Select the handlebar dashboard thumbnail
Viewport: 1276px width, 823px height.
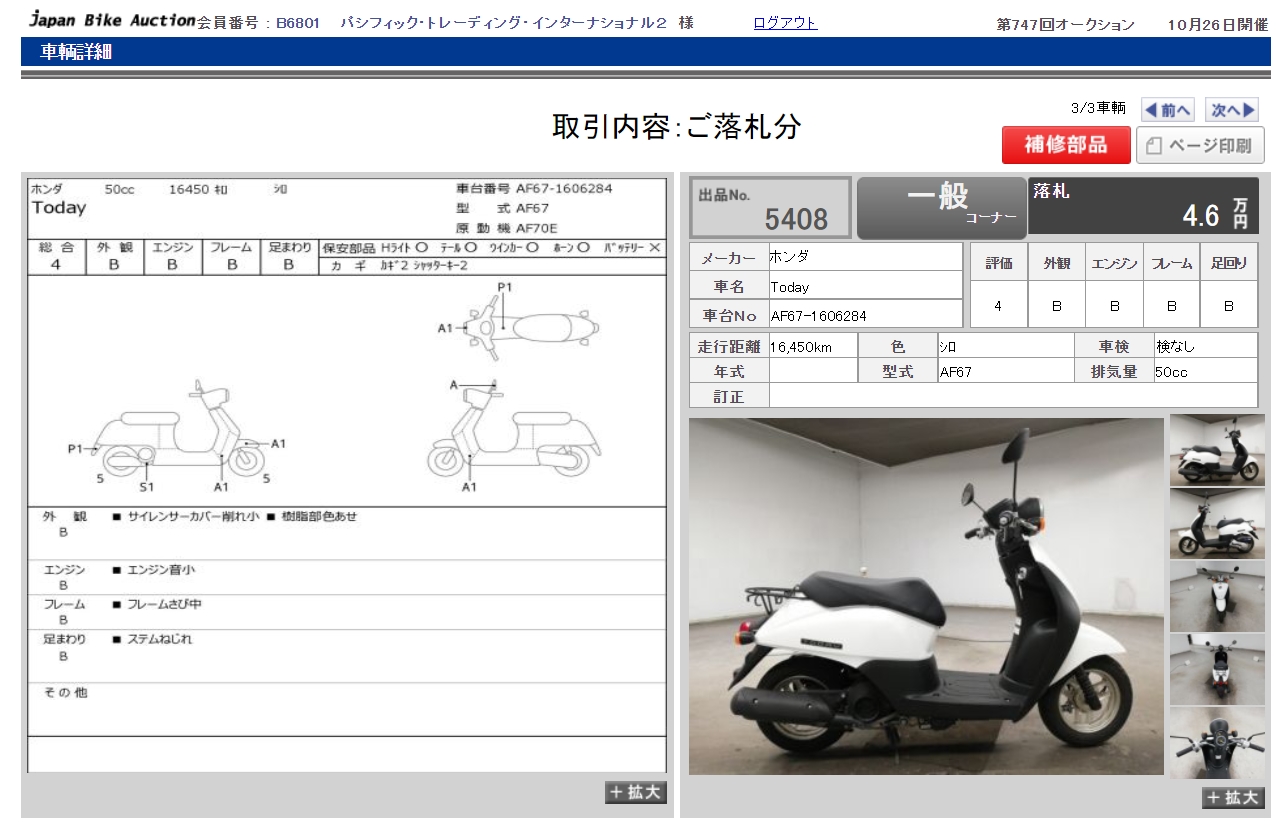(1217, 742)
